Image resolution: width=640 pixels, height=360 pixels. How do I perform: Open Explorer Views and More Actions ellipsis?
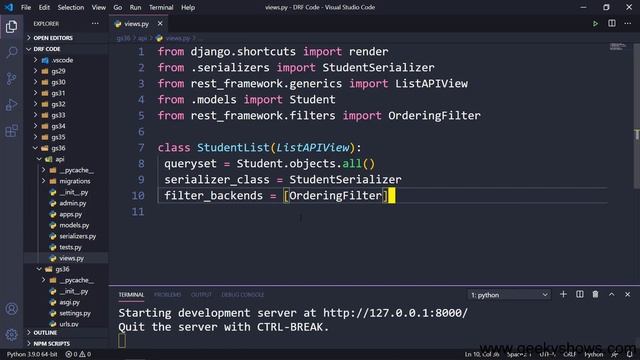coord(95,24)
